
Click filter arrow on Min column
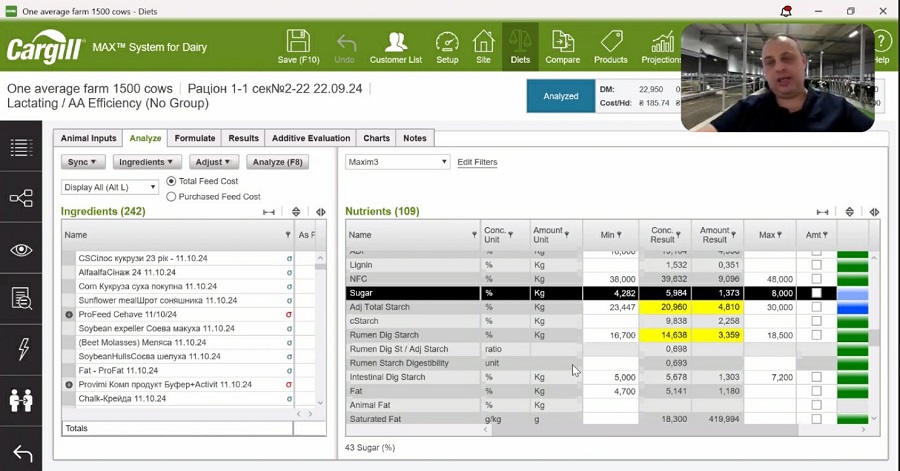pos(619,235)
